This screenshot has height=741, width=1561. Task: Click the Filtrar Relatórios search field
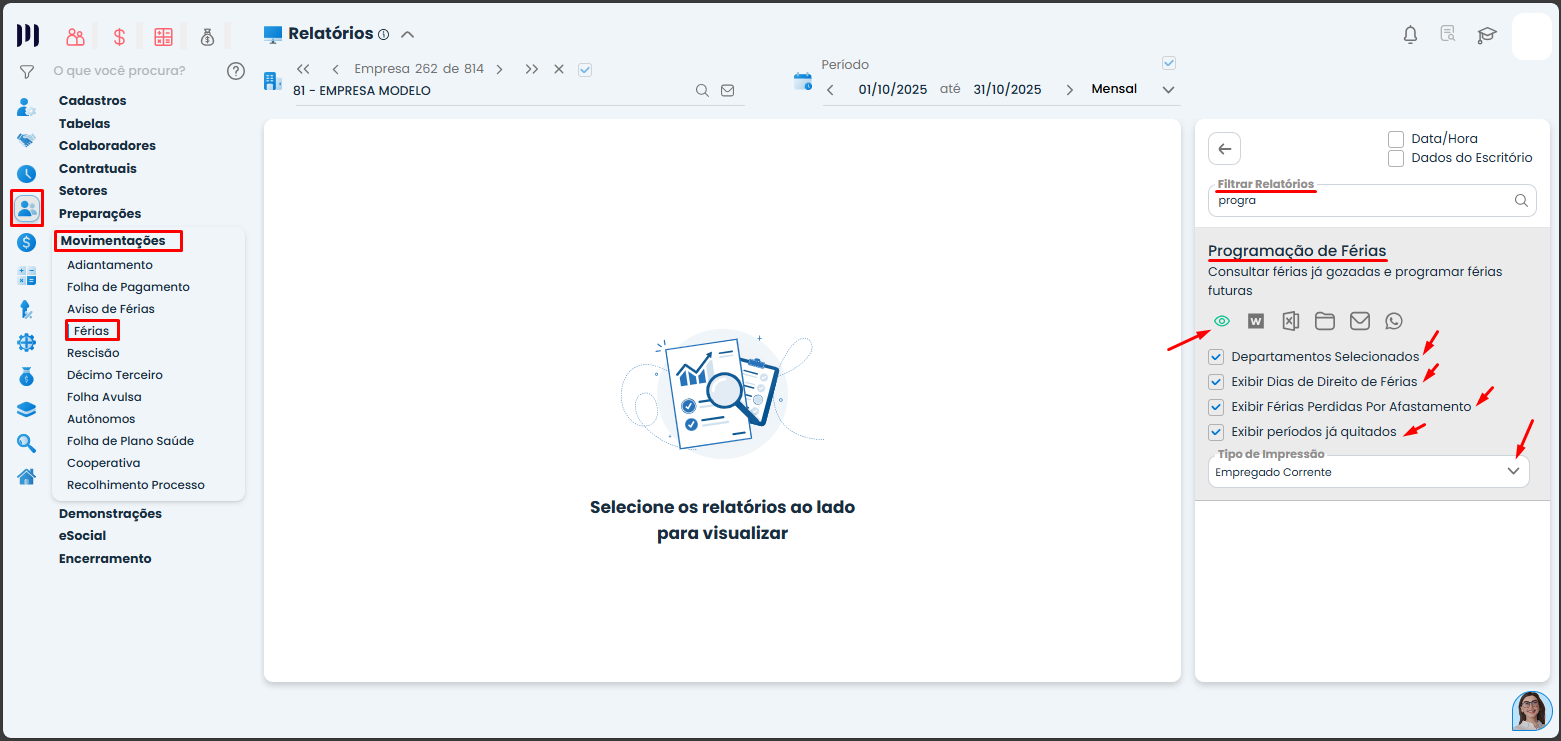(1358, 201)
